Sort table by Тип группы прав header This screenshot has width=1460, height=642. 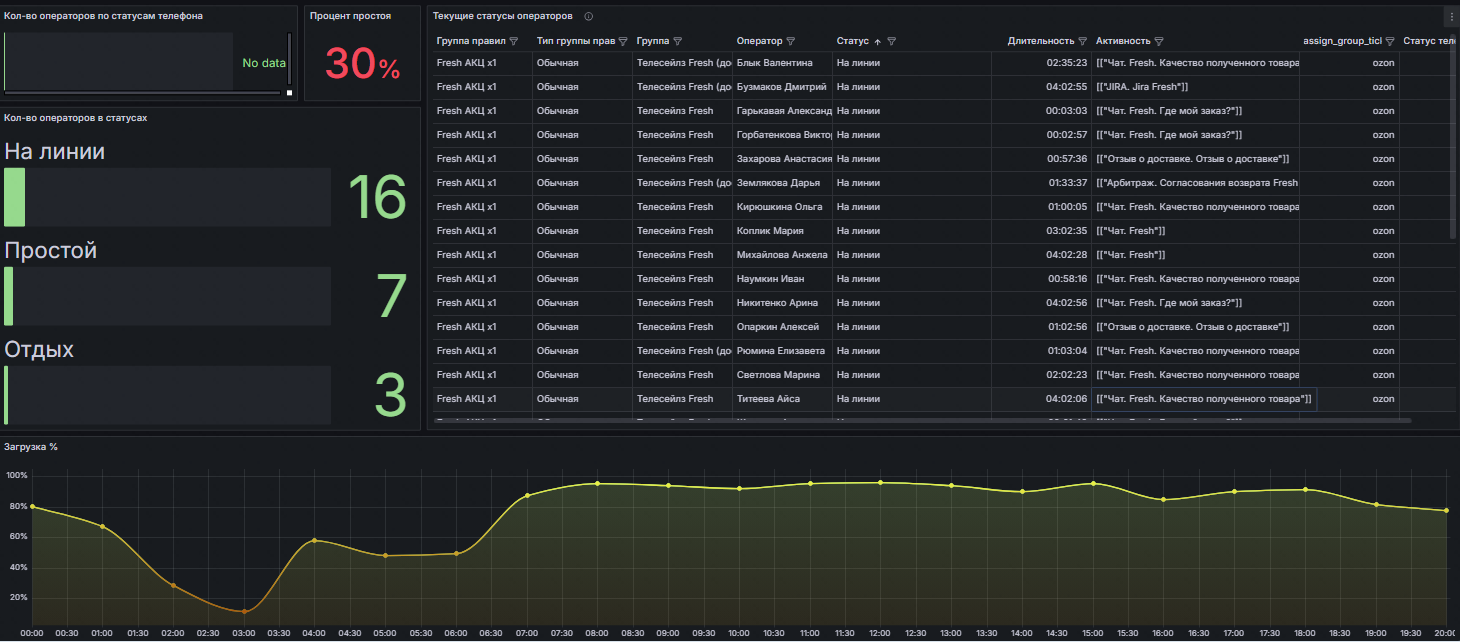coord(576,41)
